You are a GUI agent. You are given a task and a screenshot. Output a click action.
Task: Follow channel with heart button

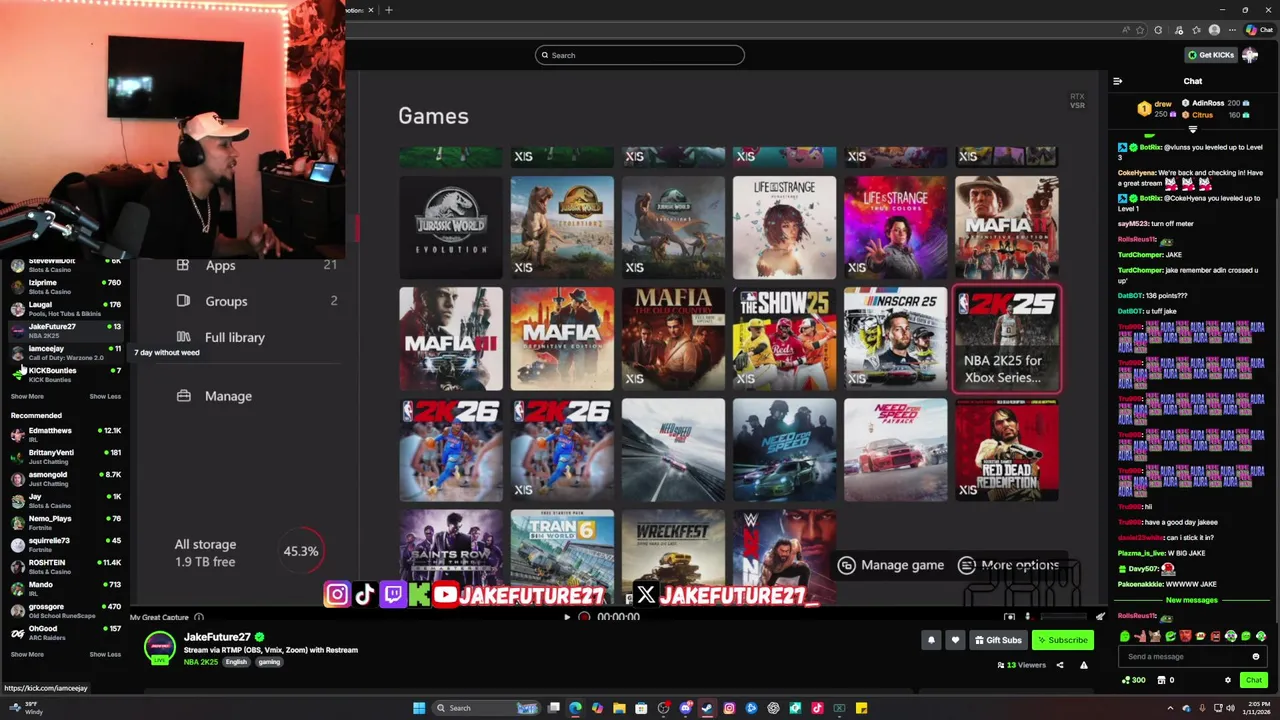[x=955, y=640]
